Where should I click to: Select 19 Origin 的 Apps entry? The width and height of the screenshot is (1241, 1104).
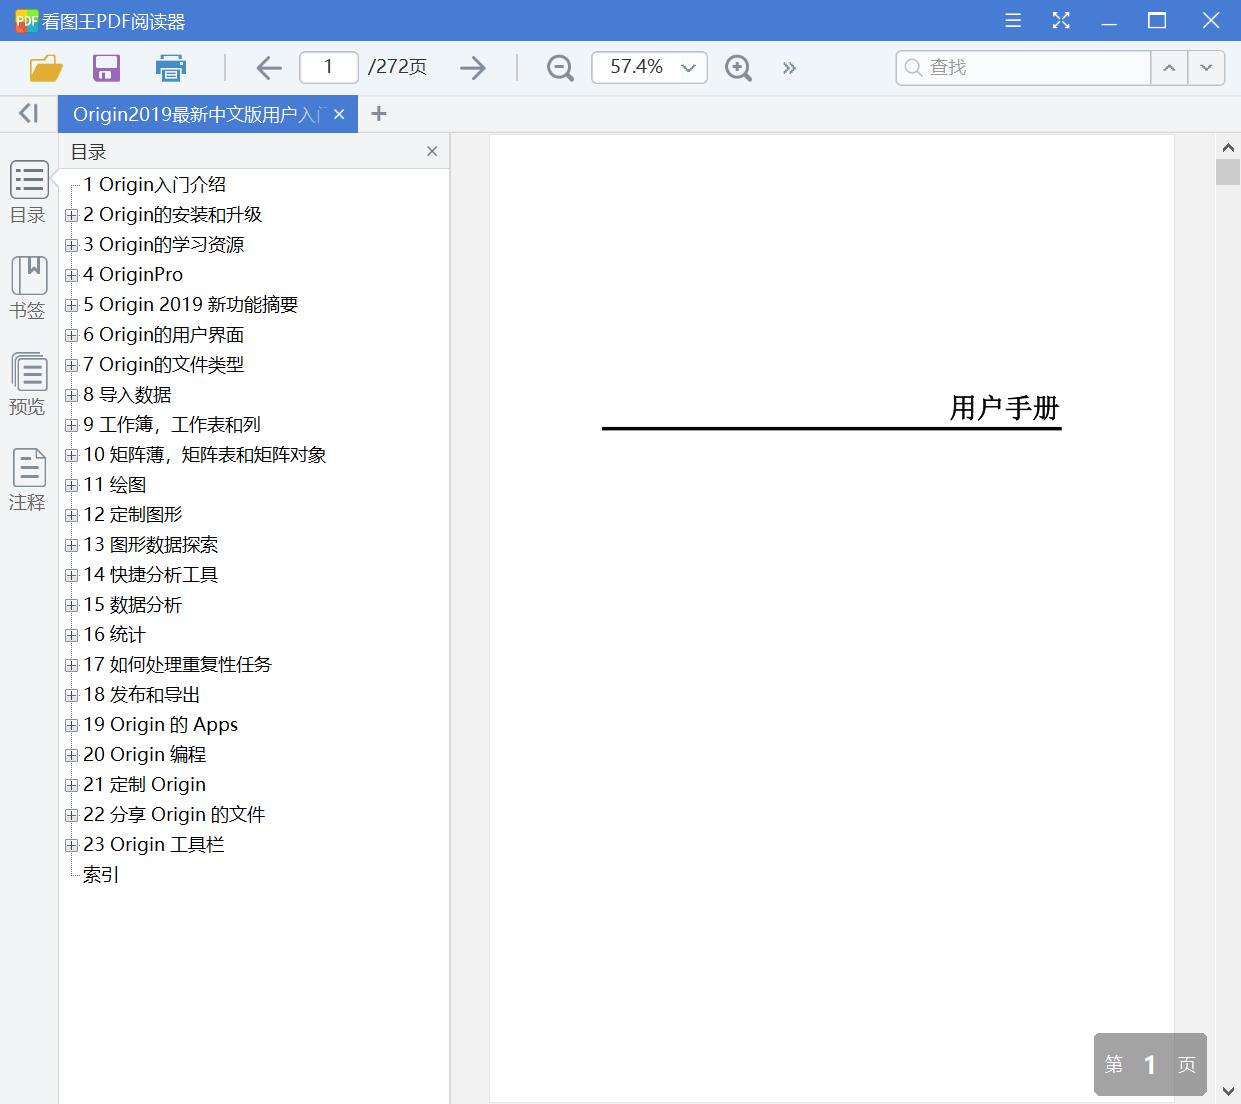click(161, 724)
